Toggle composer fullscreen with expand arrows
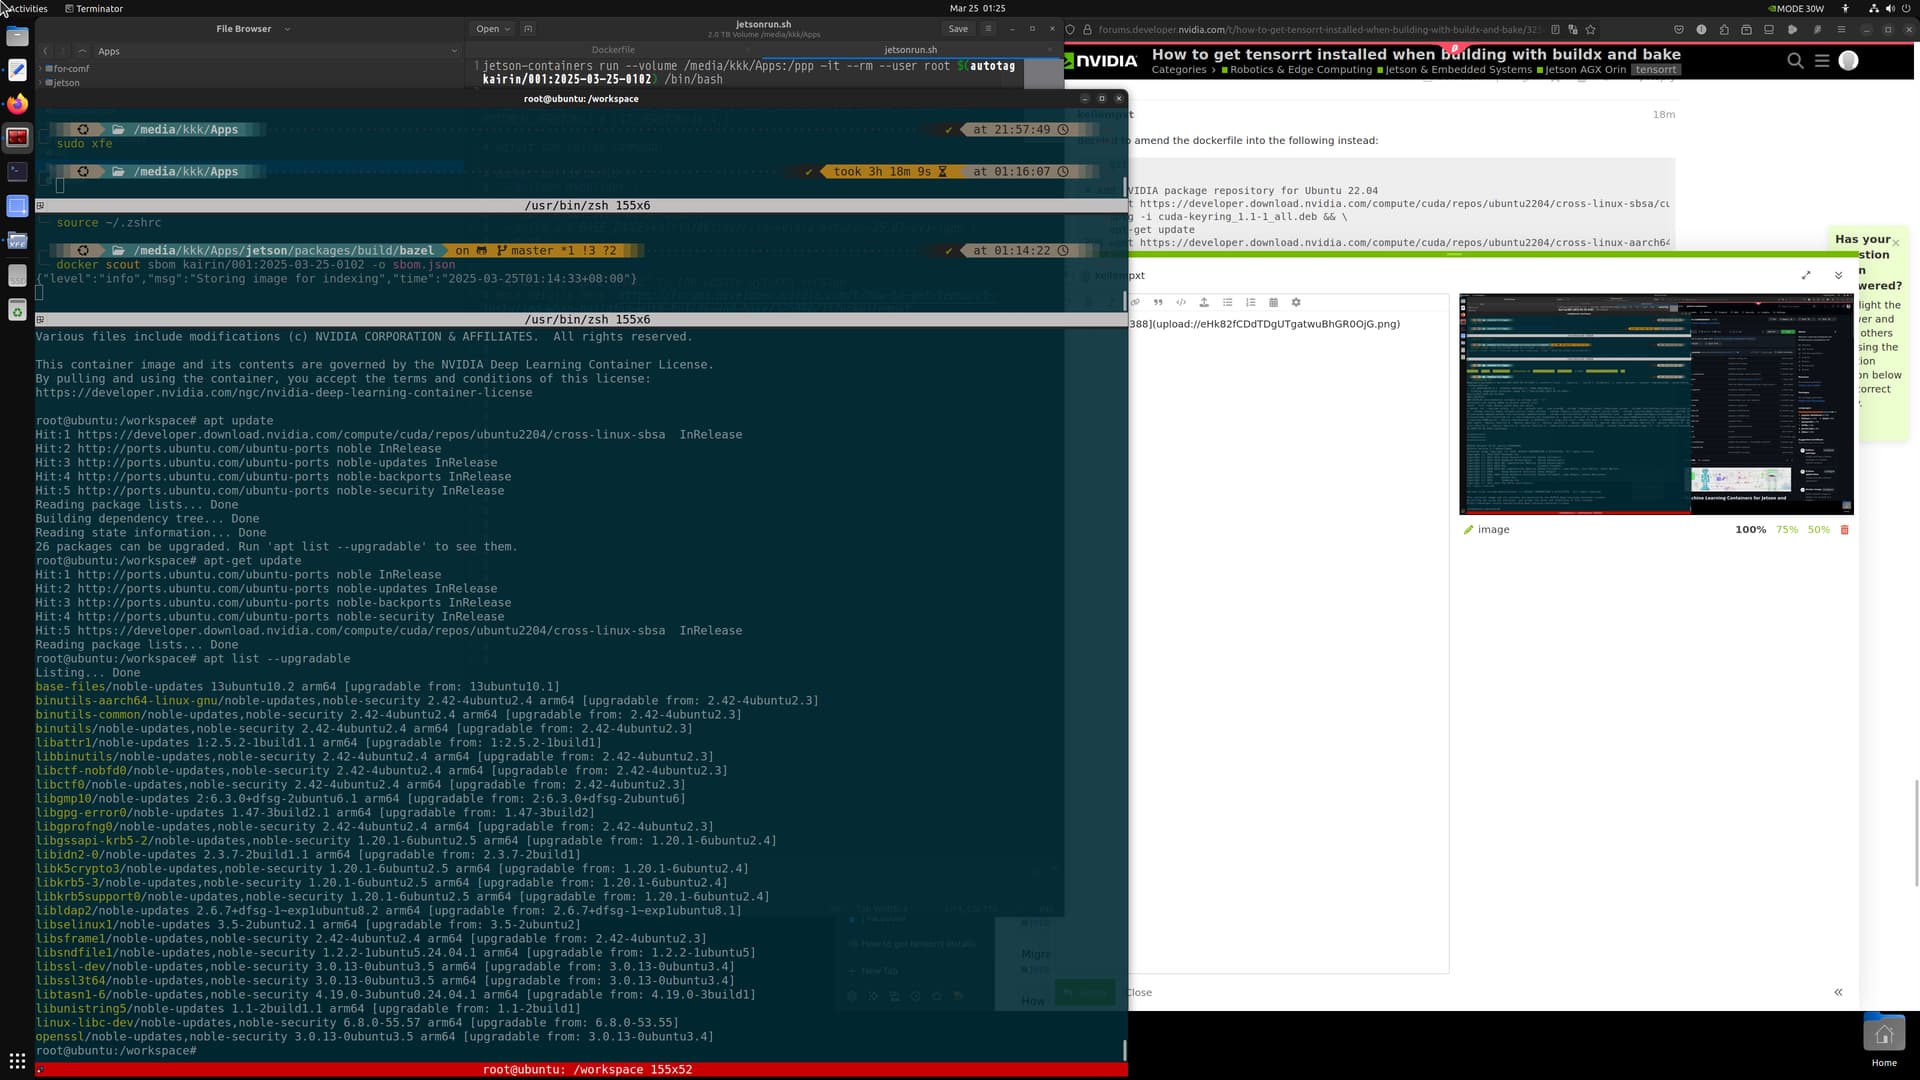This screenshot has width=1920, height=1080. point(1806,275)
